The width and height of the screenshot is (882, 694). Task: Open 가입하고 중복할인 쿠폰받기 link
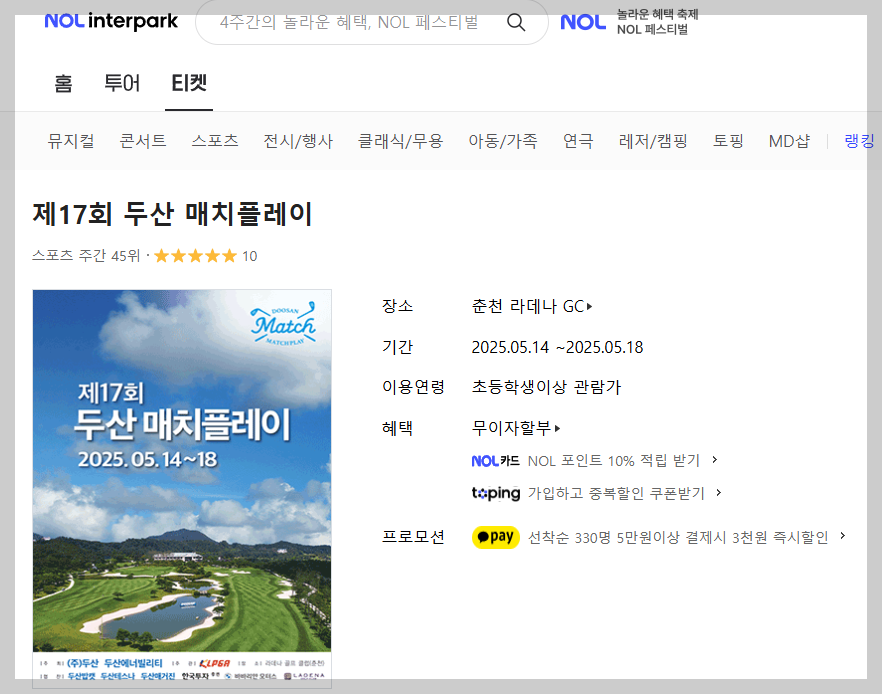click(616, 493)
